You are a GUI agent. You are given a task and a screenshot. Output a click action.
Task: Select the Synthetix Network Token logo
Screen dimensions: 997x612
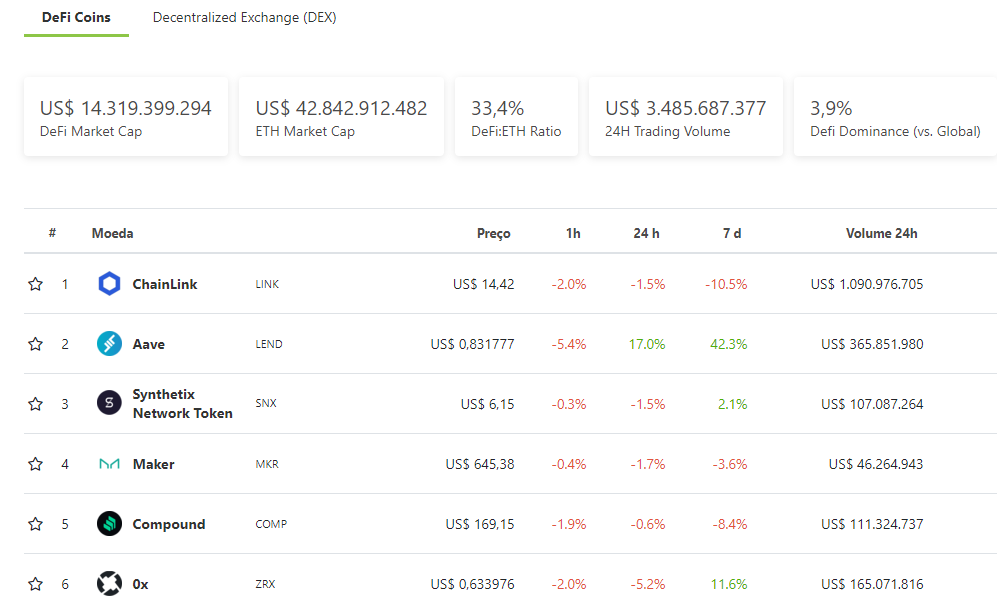pos(110,403)
